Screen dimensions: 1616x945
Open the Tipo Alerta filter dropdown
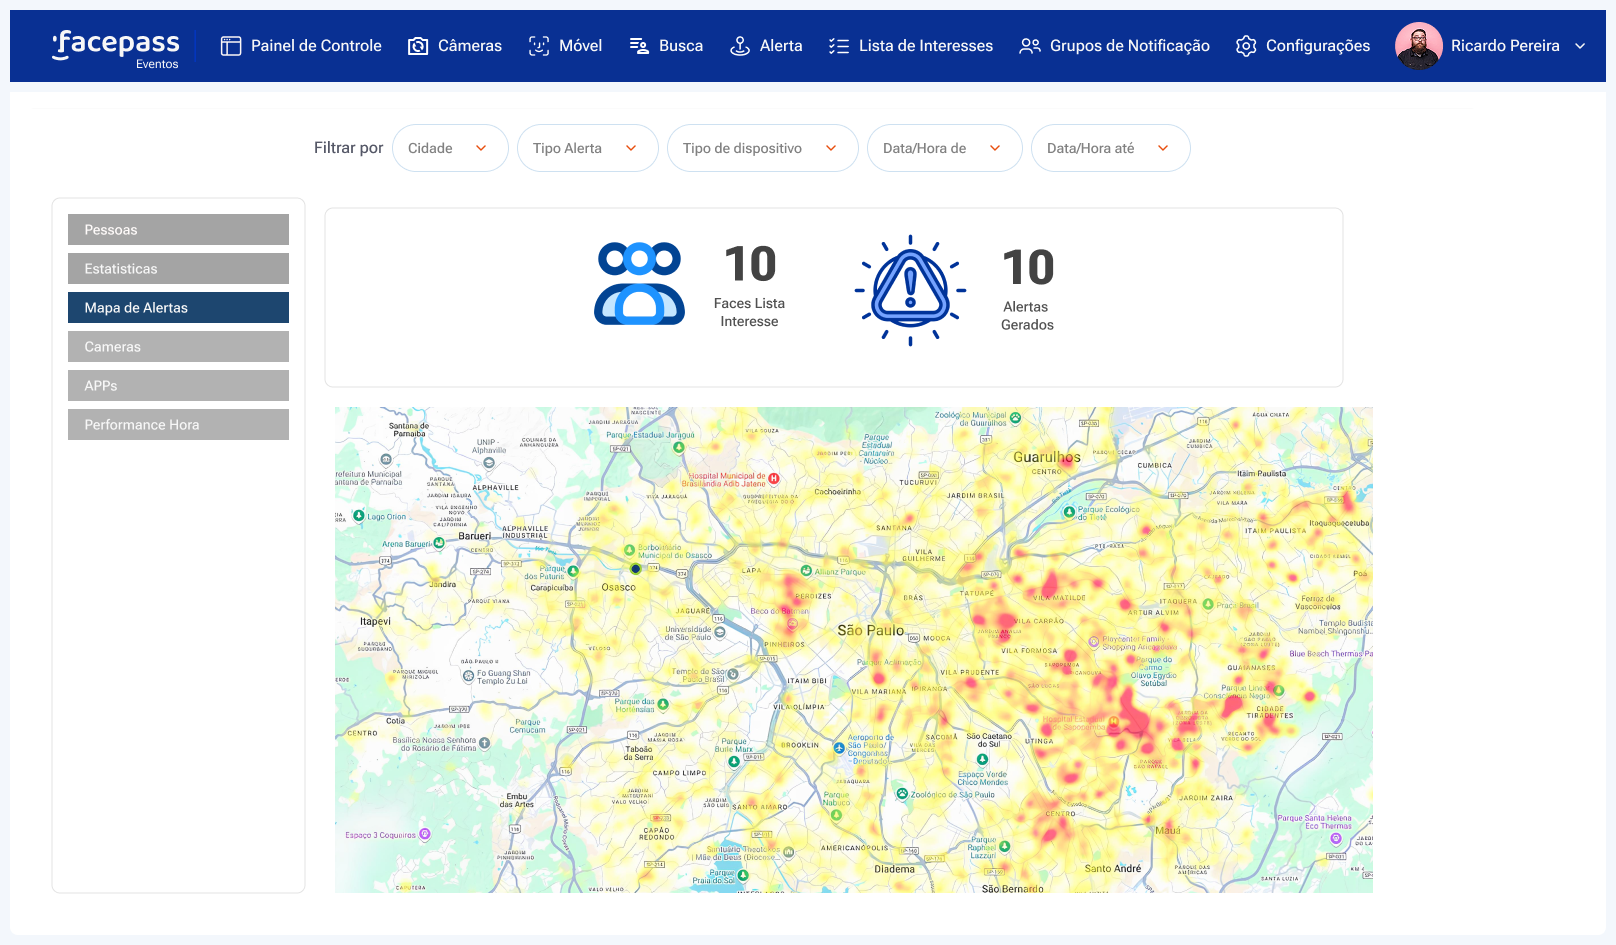tap(587, 148)
